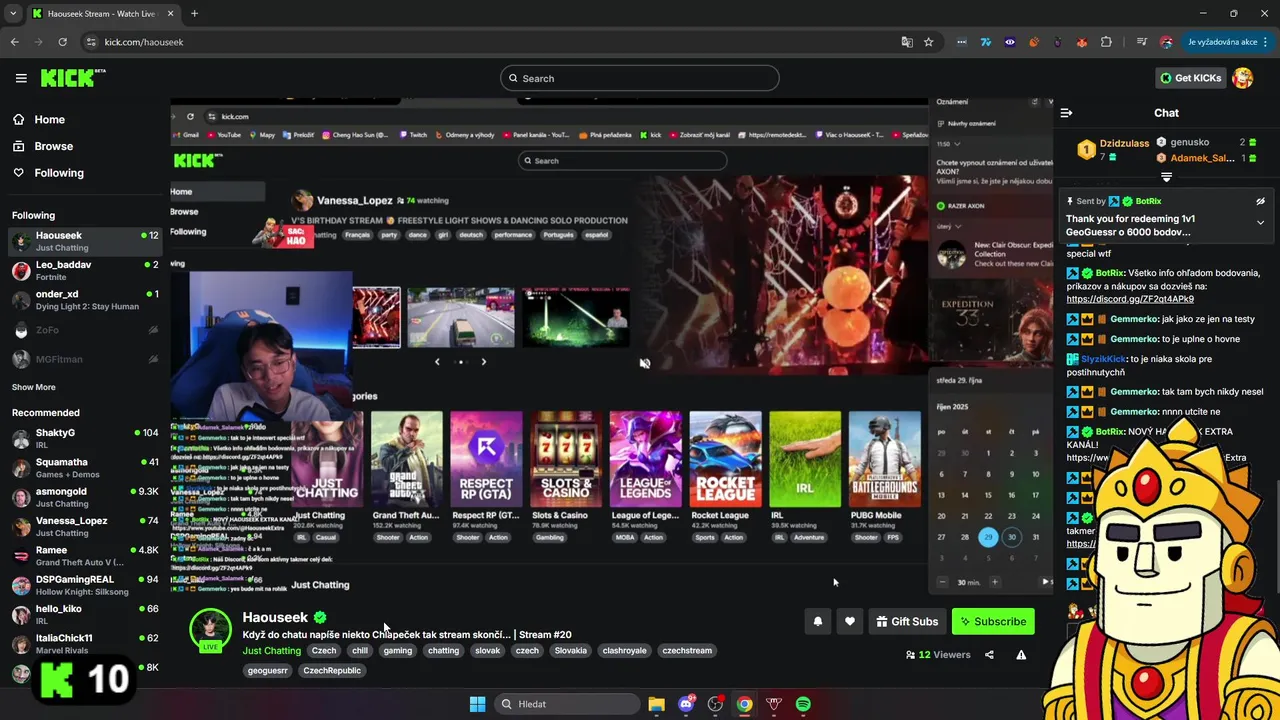
Task: Open the user profile avatar menu
Action: [1243, 78]
